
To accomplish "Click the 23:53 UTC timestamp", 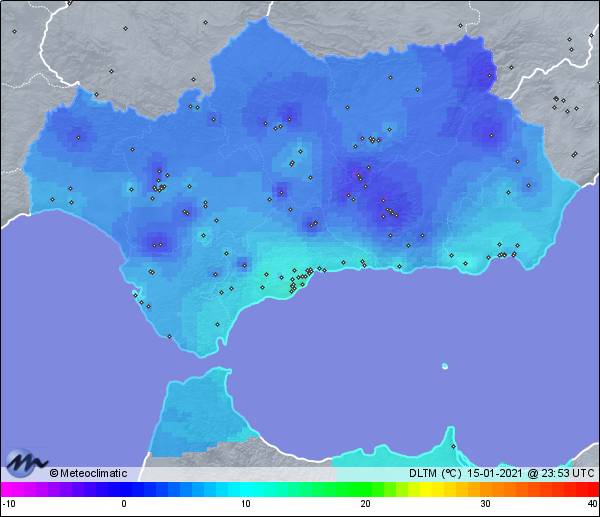I will click(x=567, y=473).
